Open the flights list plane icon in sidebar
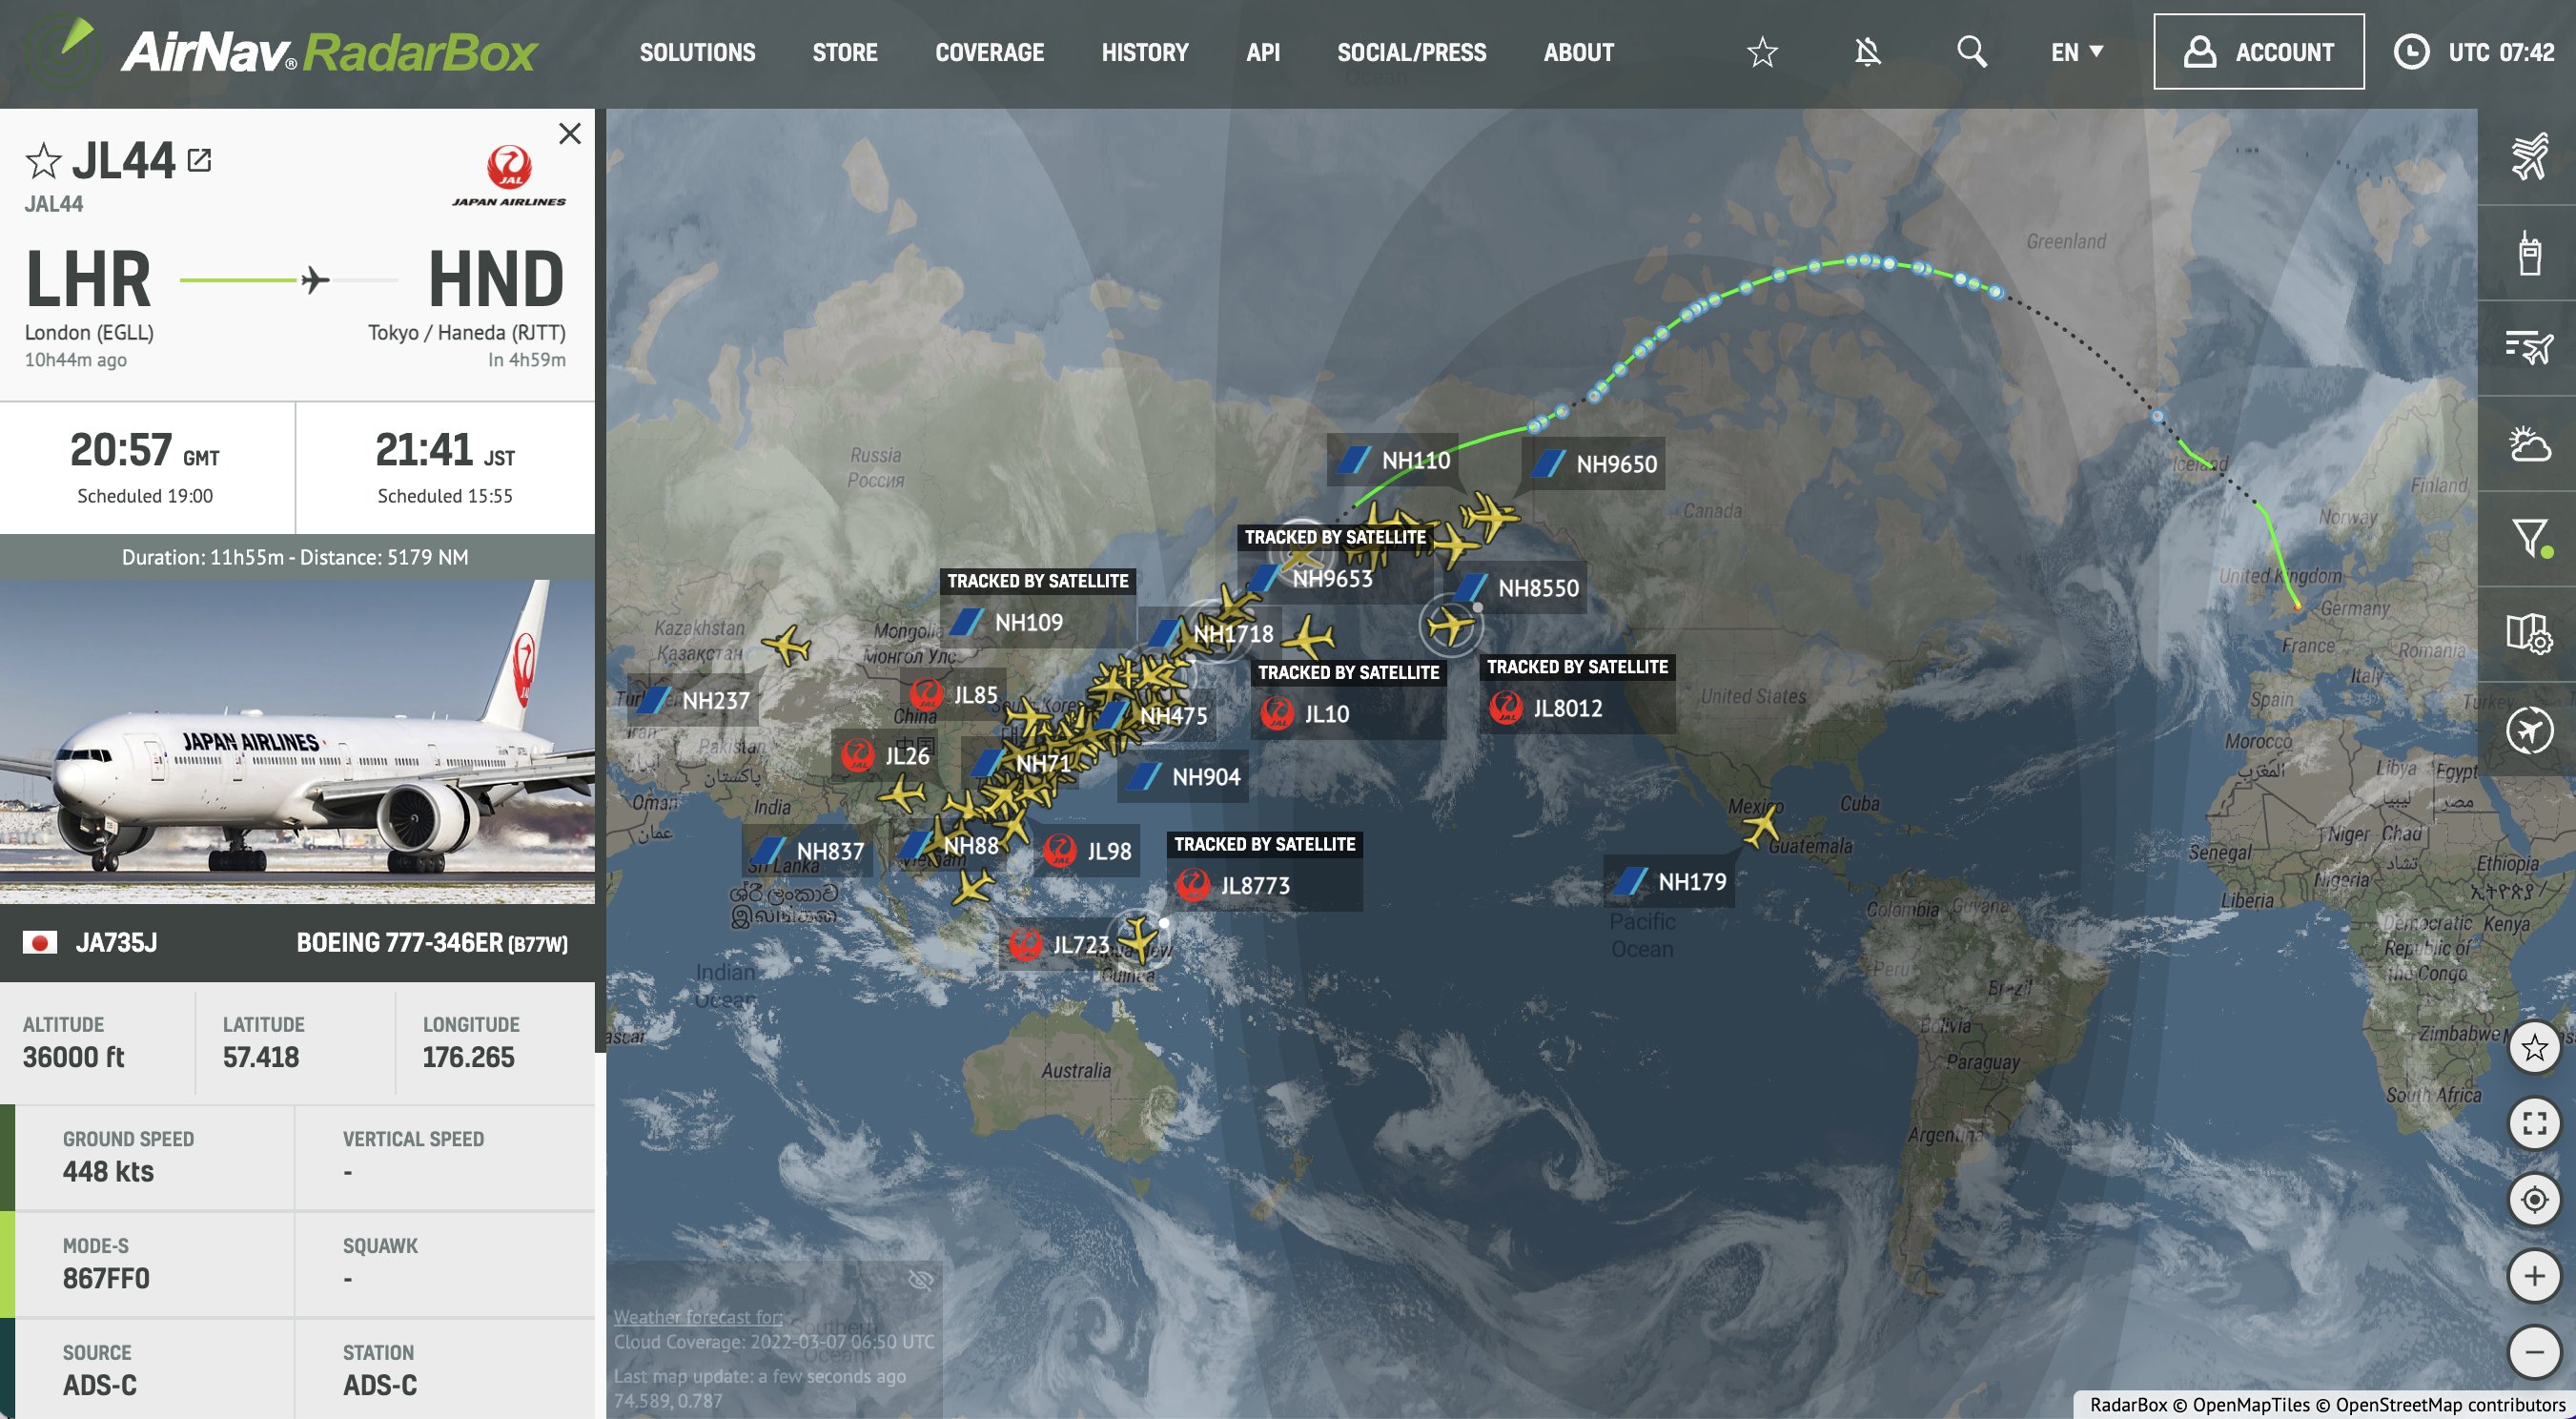Screen dimensions: 2576x1419 coord(2529,157)
